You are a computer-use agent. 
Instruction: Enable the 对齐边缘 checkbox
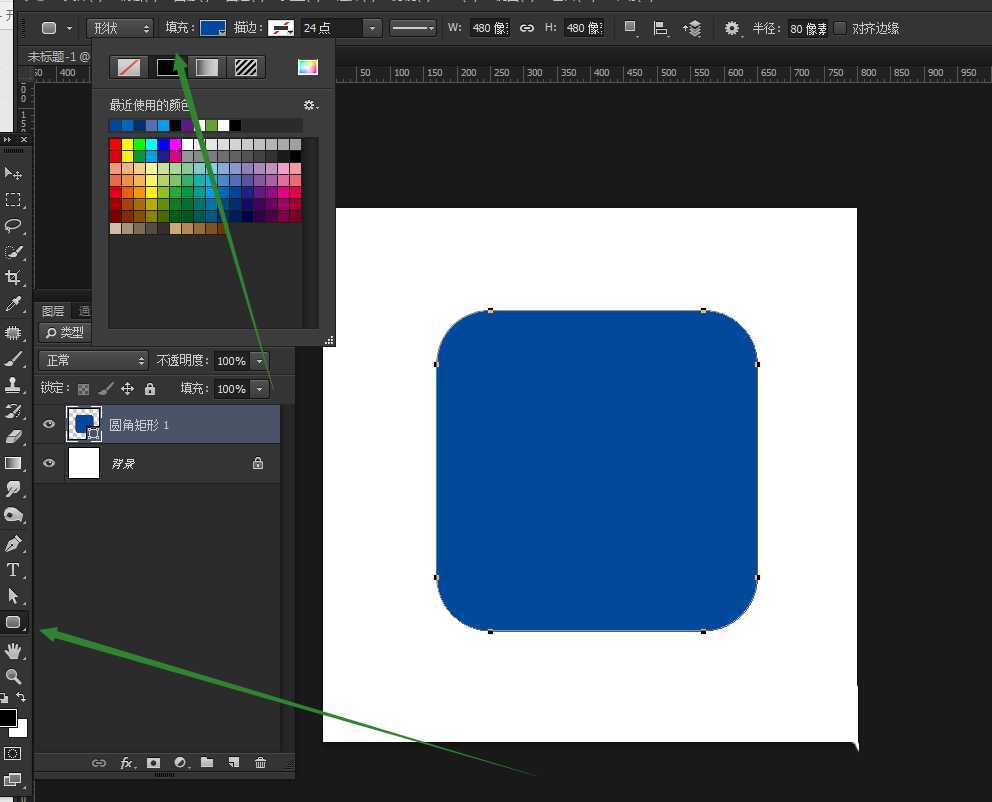click(x=840, y=28)
